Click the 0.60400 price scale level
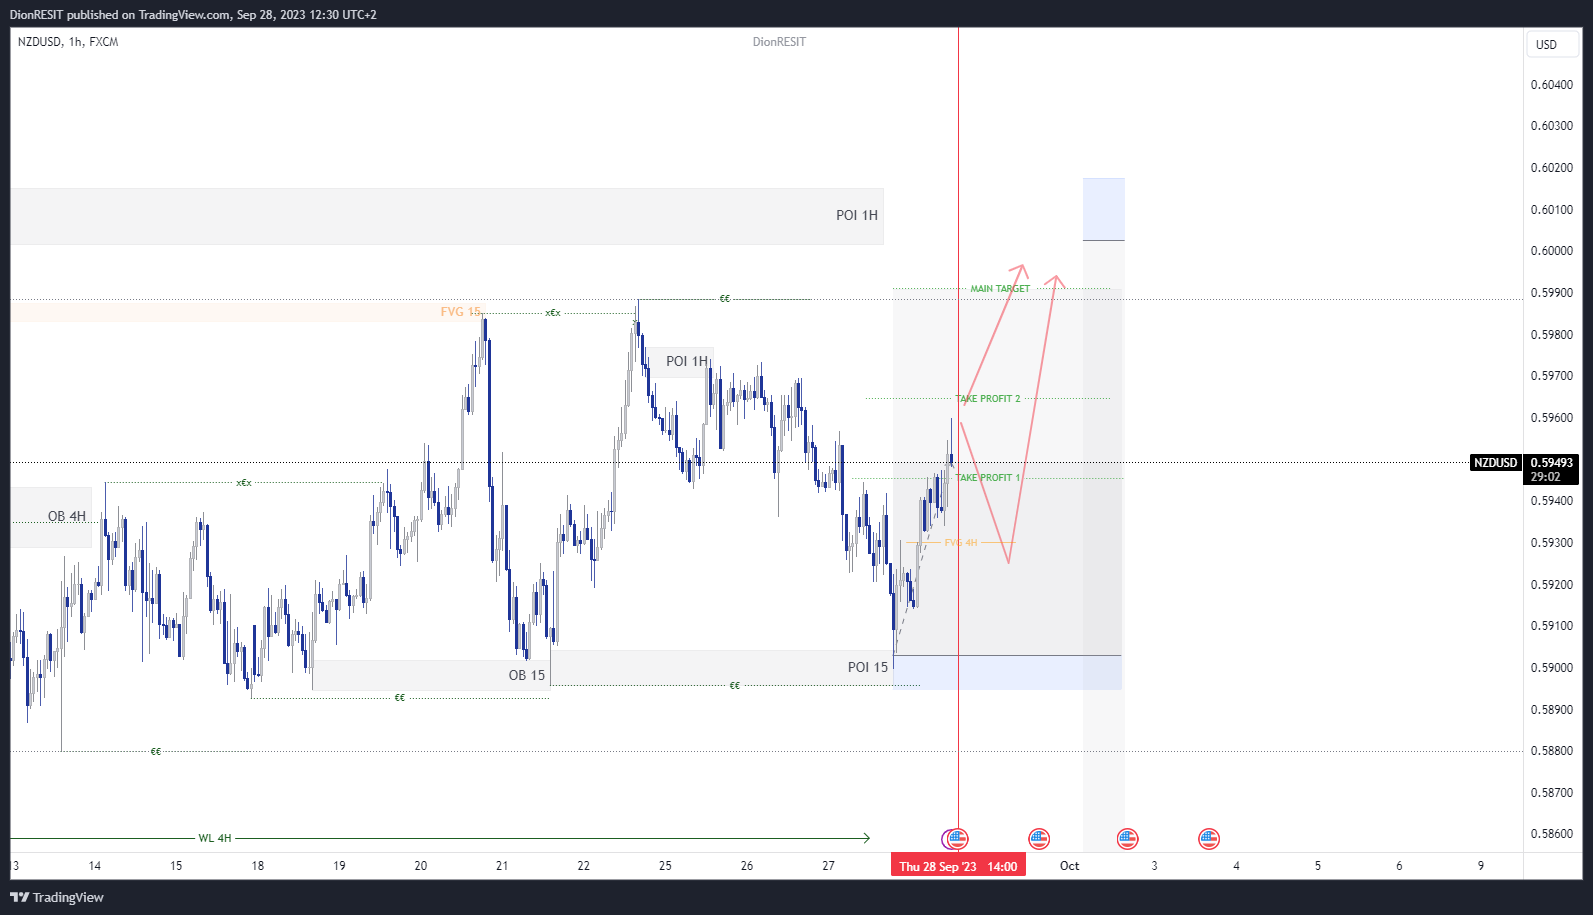 (x=1552, y=85)
